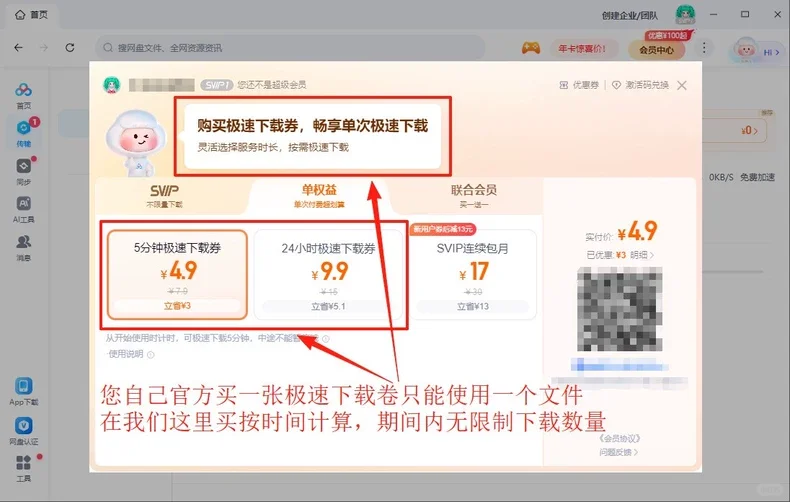Viewport: 790px width, 502px height.
Task: Open sidebar App下载 icon
Action: [x=23, y=392]
